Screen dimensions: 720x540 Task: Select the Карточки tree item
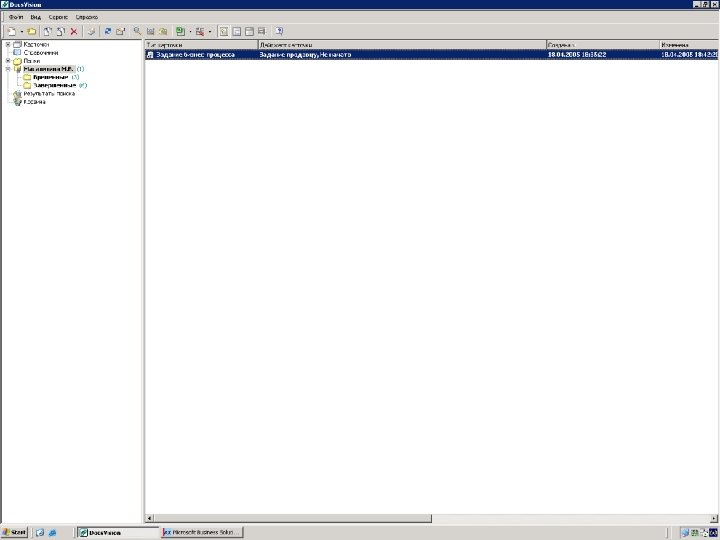tap(36, 45)
